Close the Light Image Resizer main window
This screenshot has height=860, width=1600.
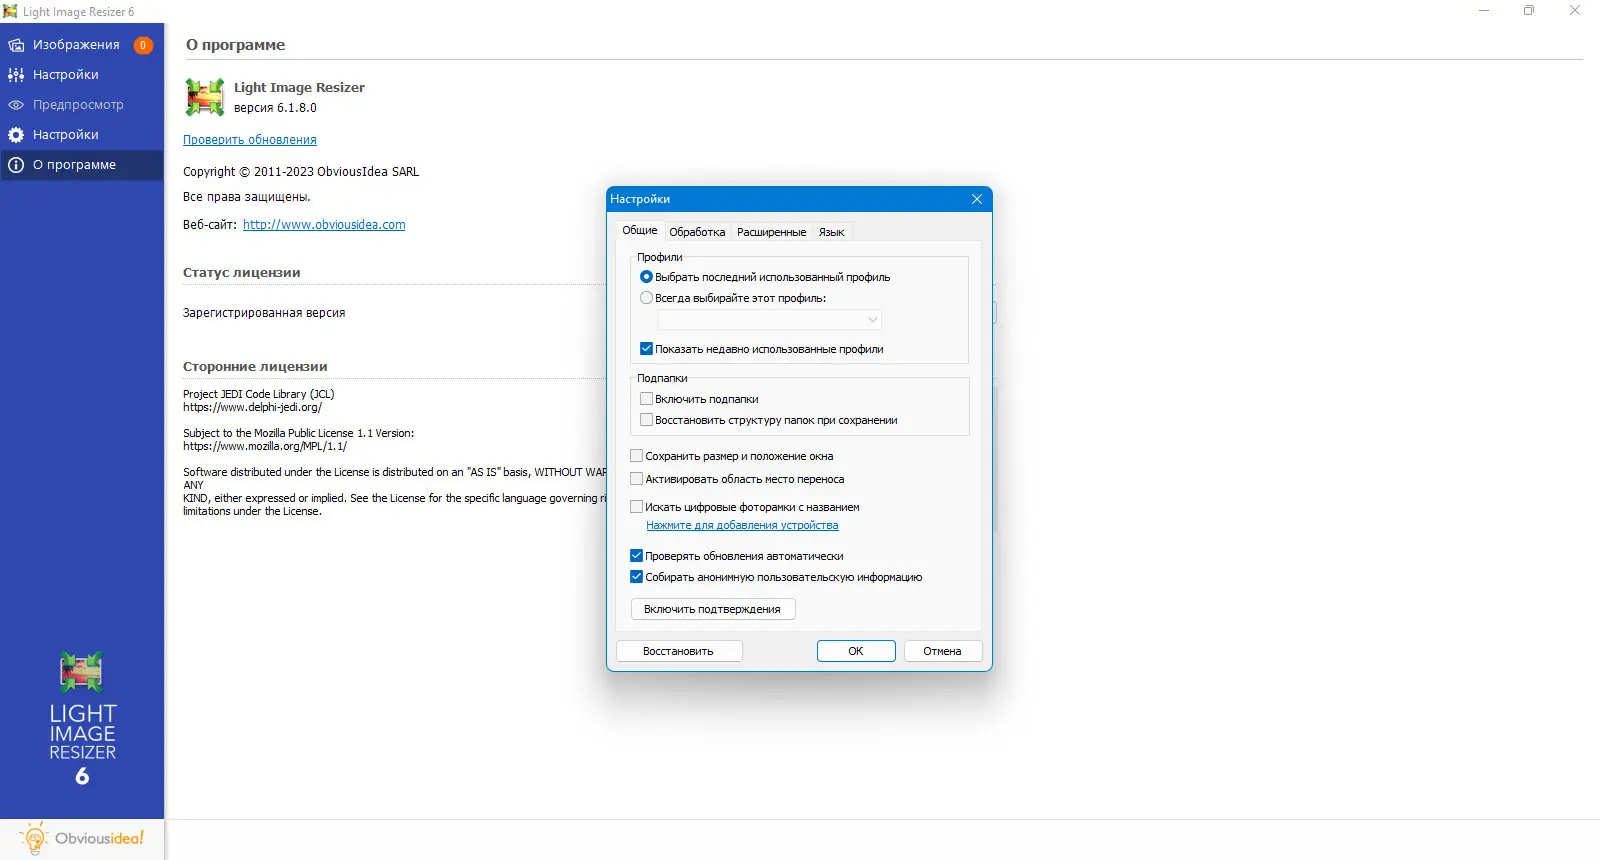(1575, 11)
